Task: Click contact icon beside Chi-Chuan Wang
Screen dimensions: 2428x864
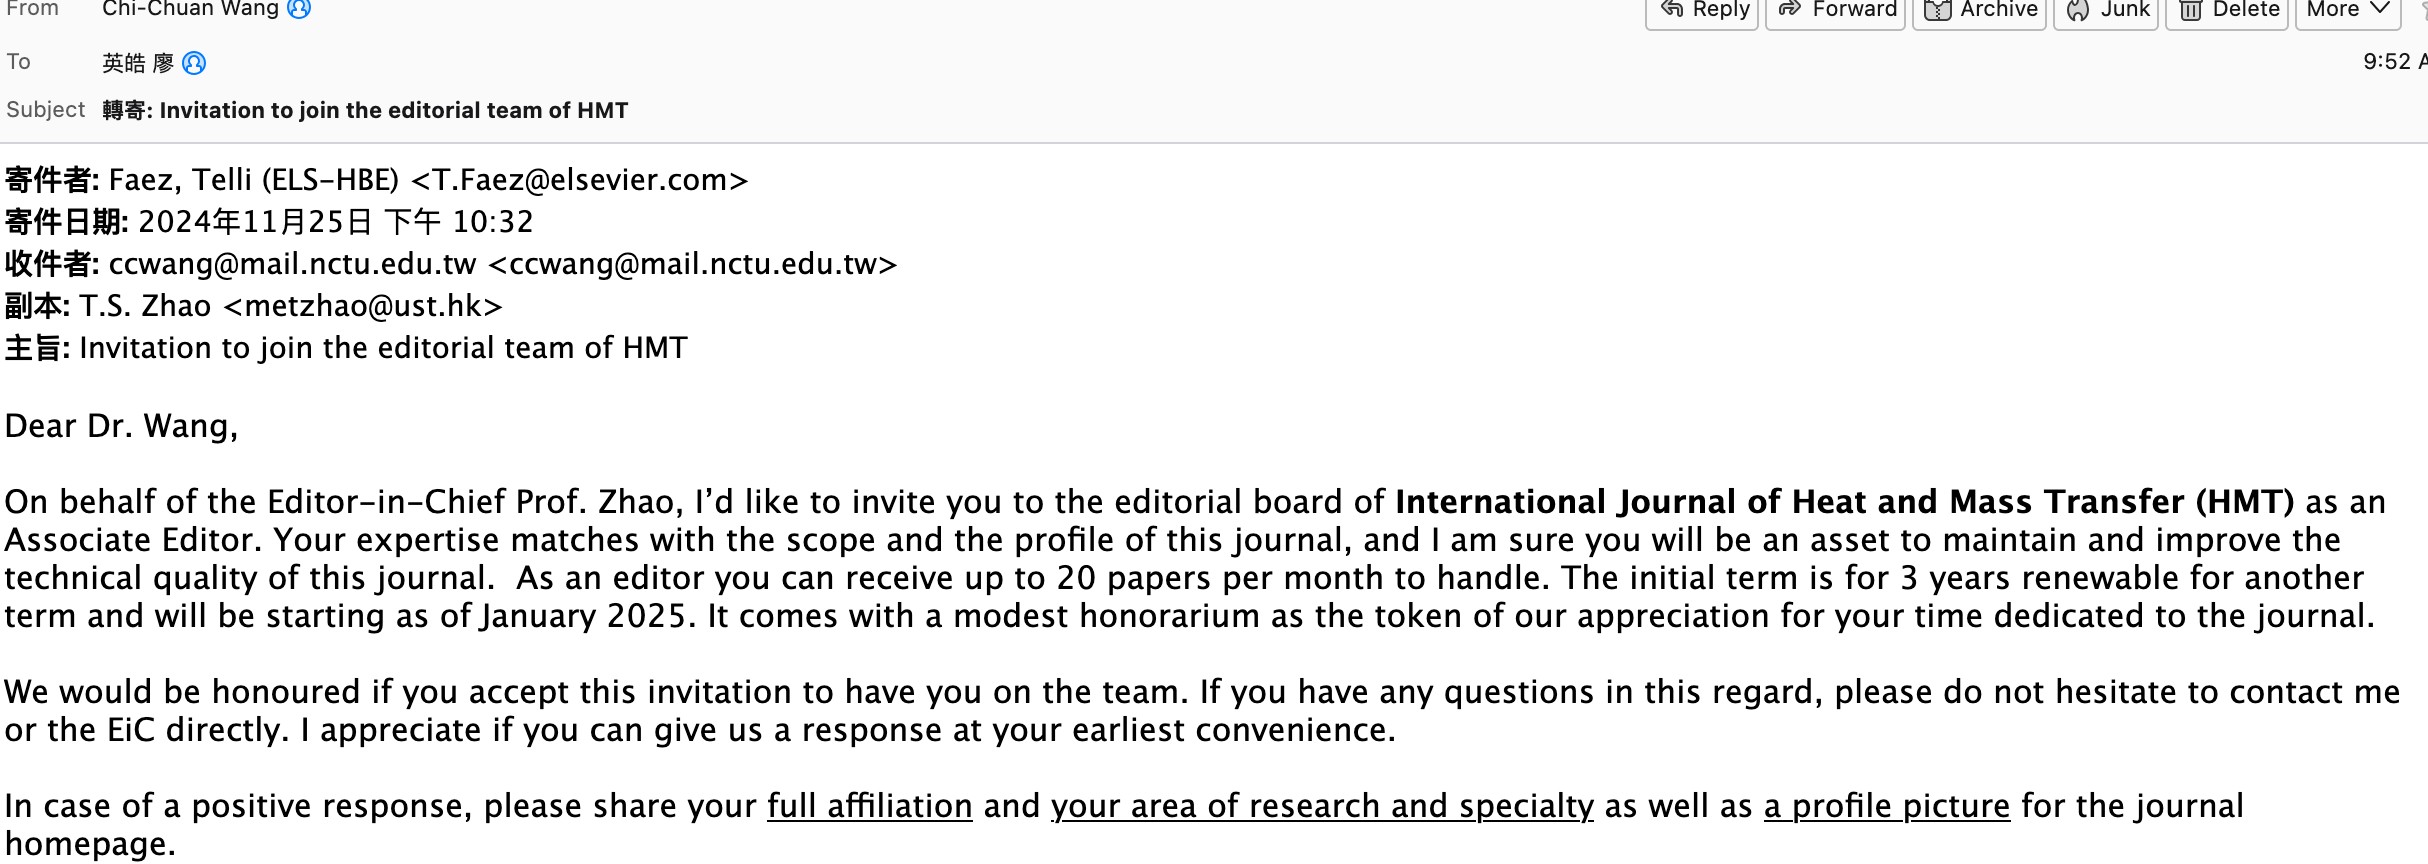Action: coord(299,9)
